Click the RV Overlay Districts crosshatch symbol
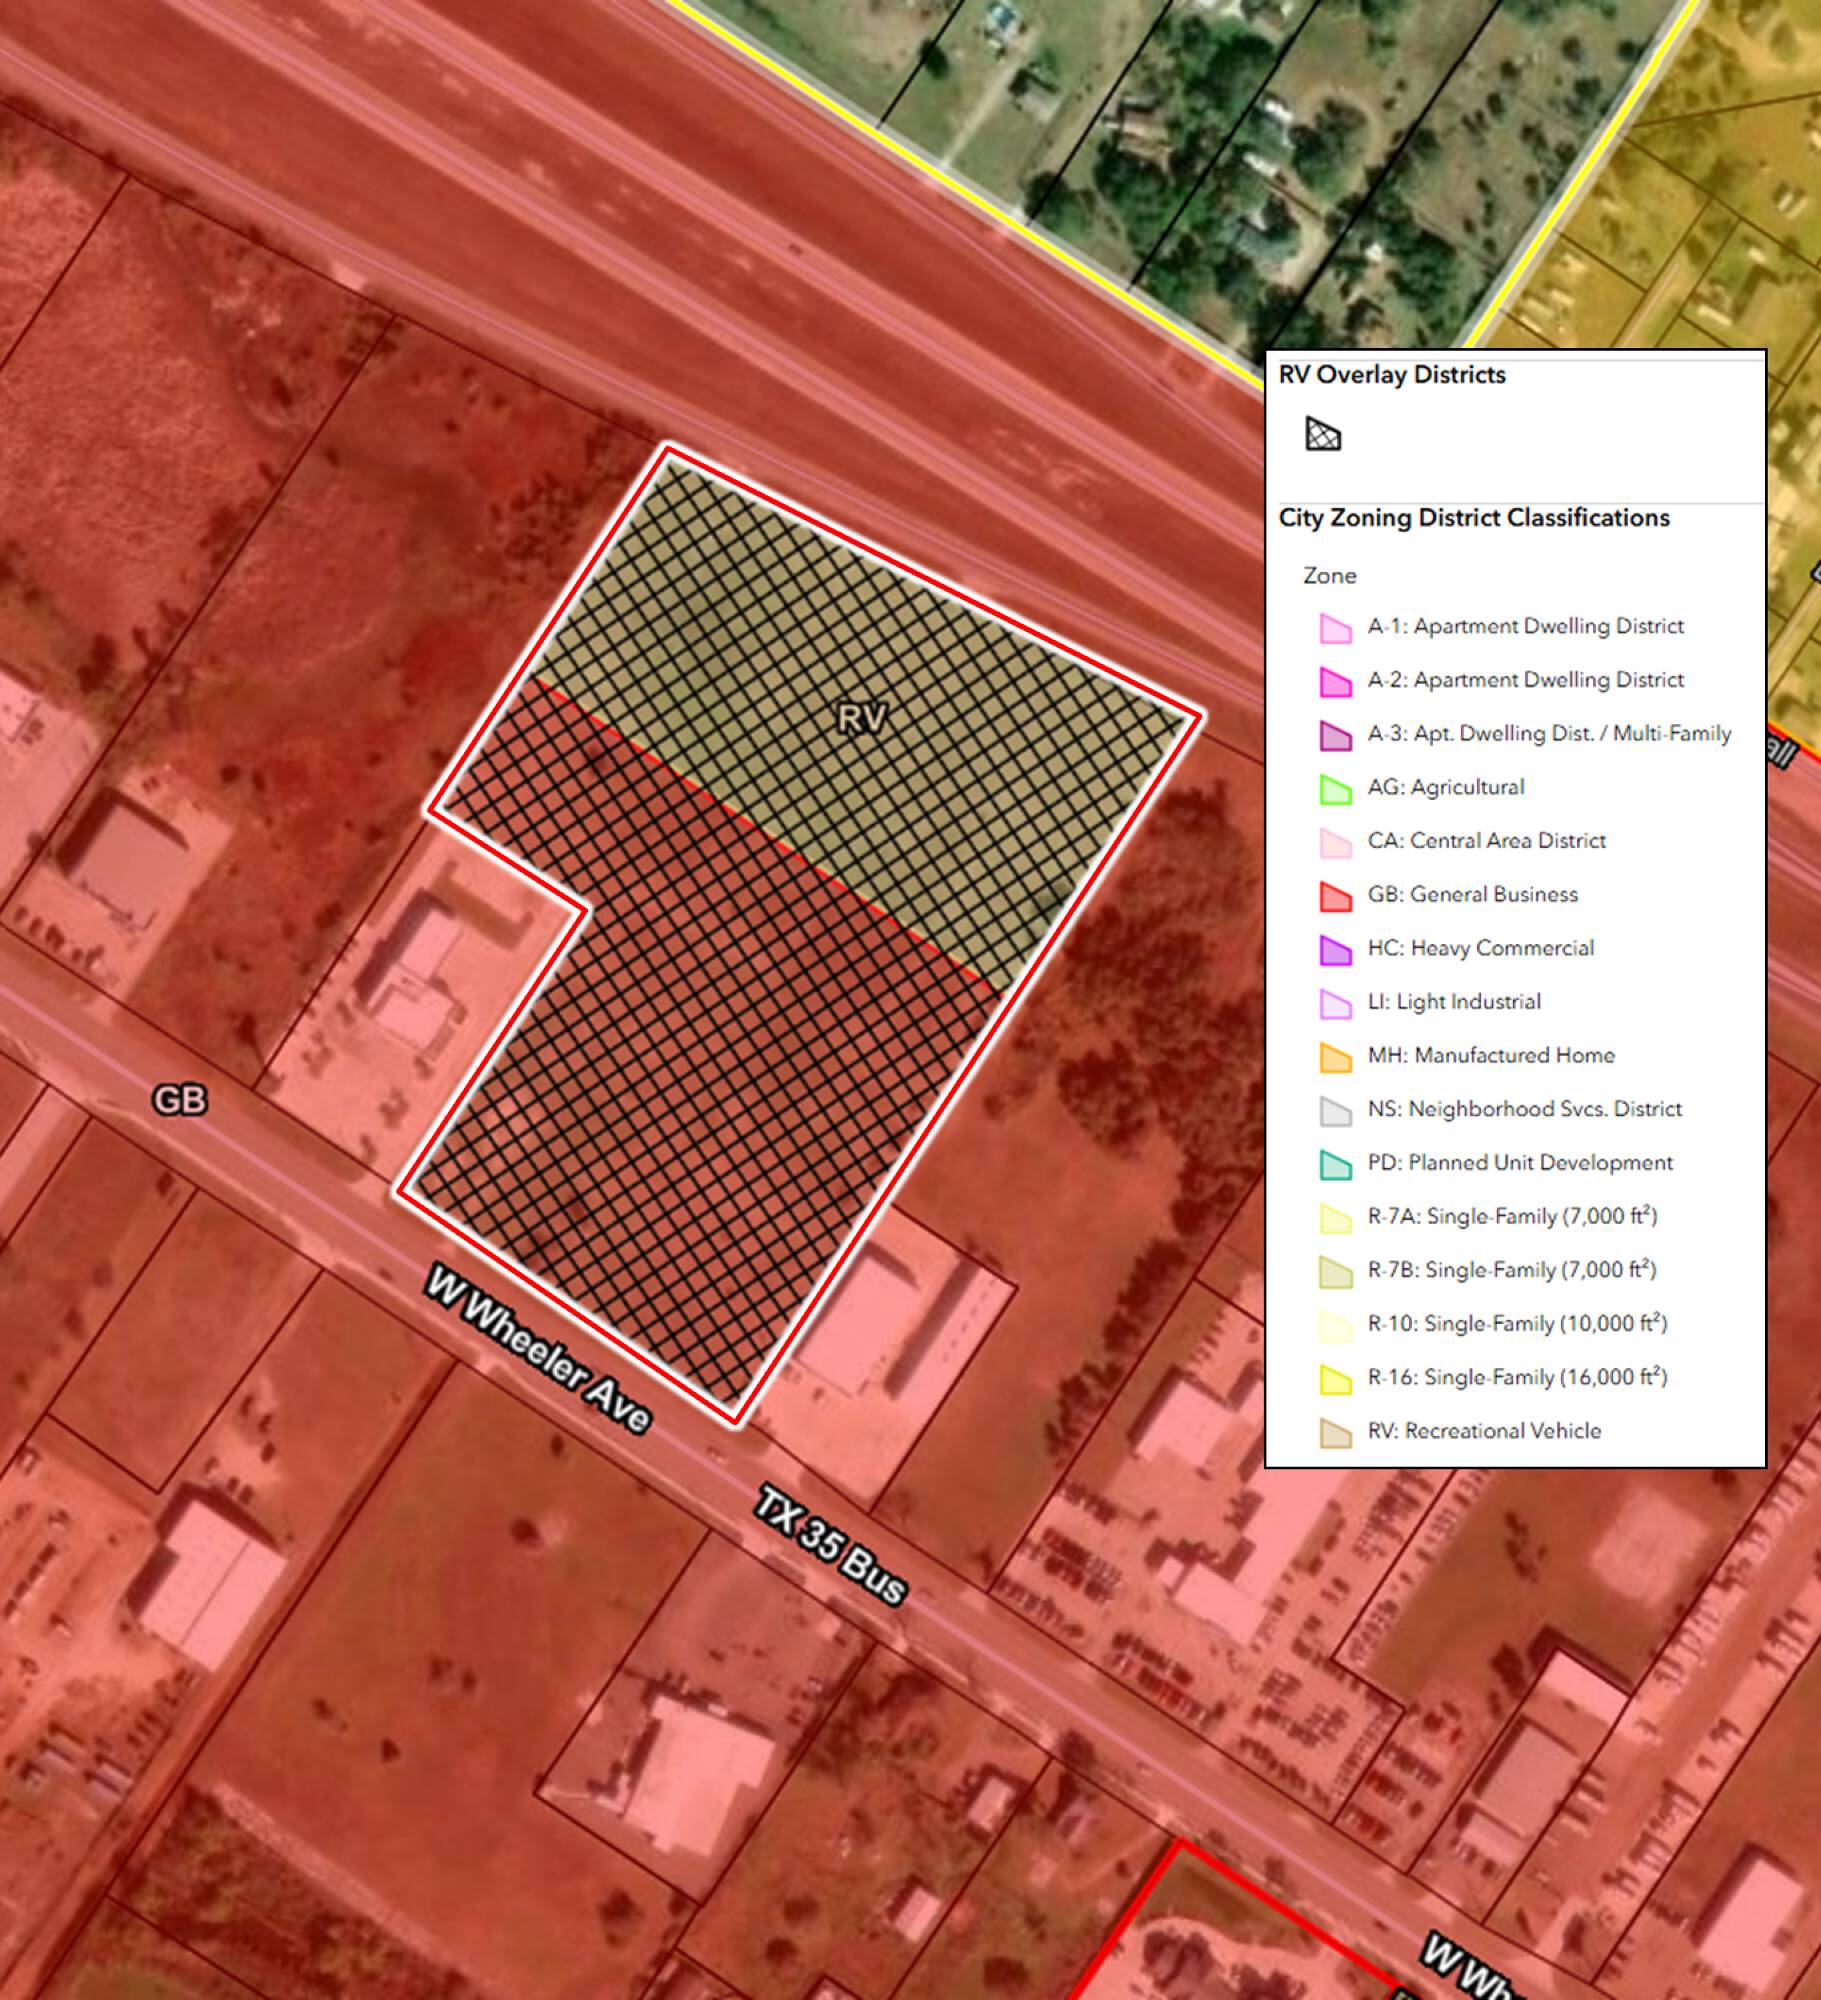Screen dimensions: 1821x2000 [x=1322, y=434]
